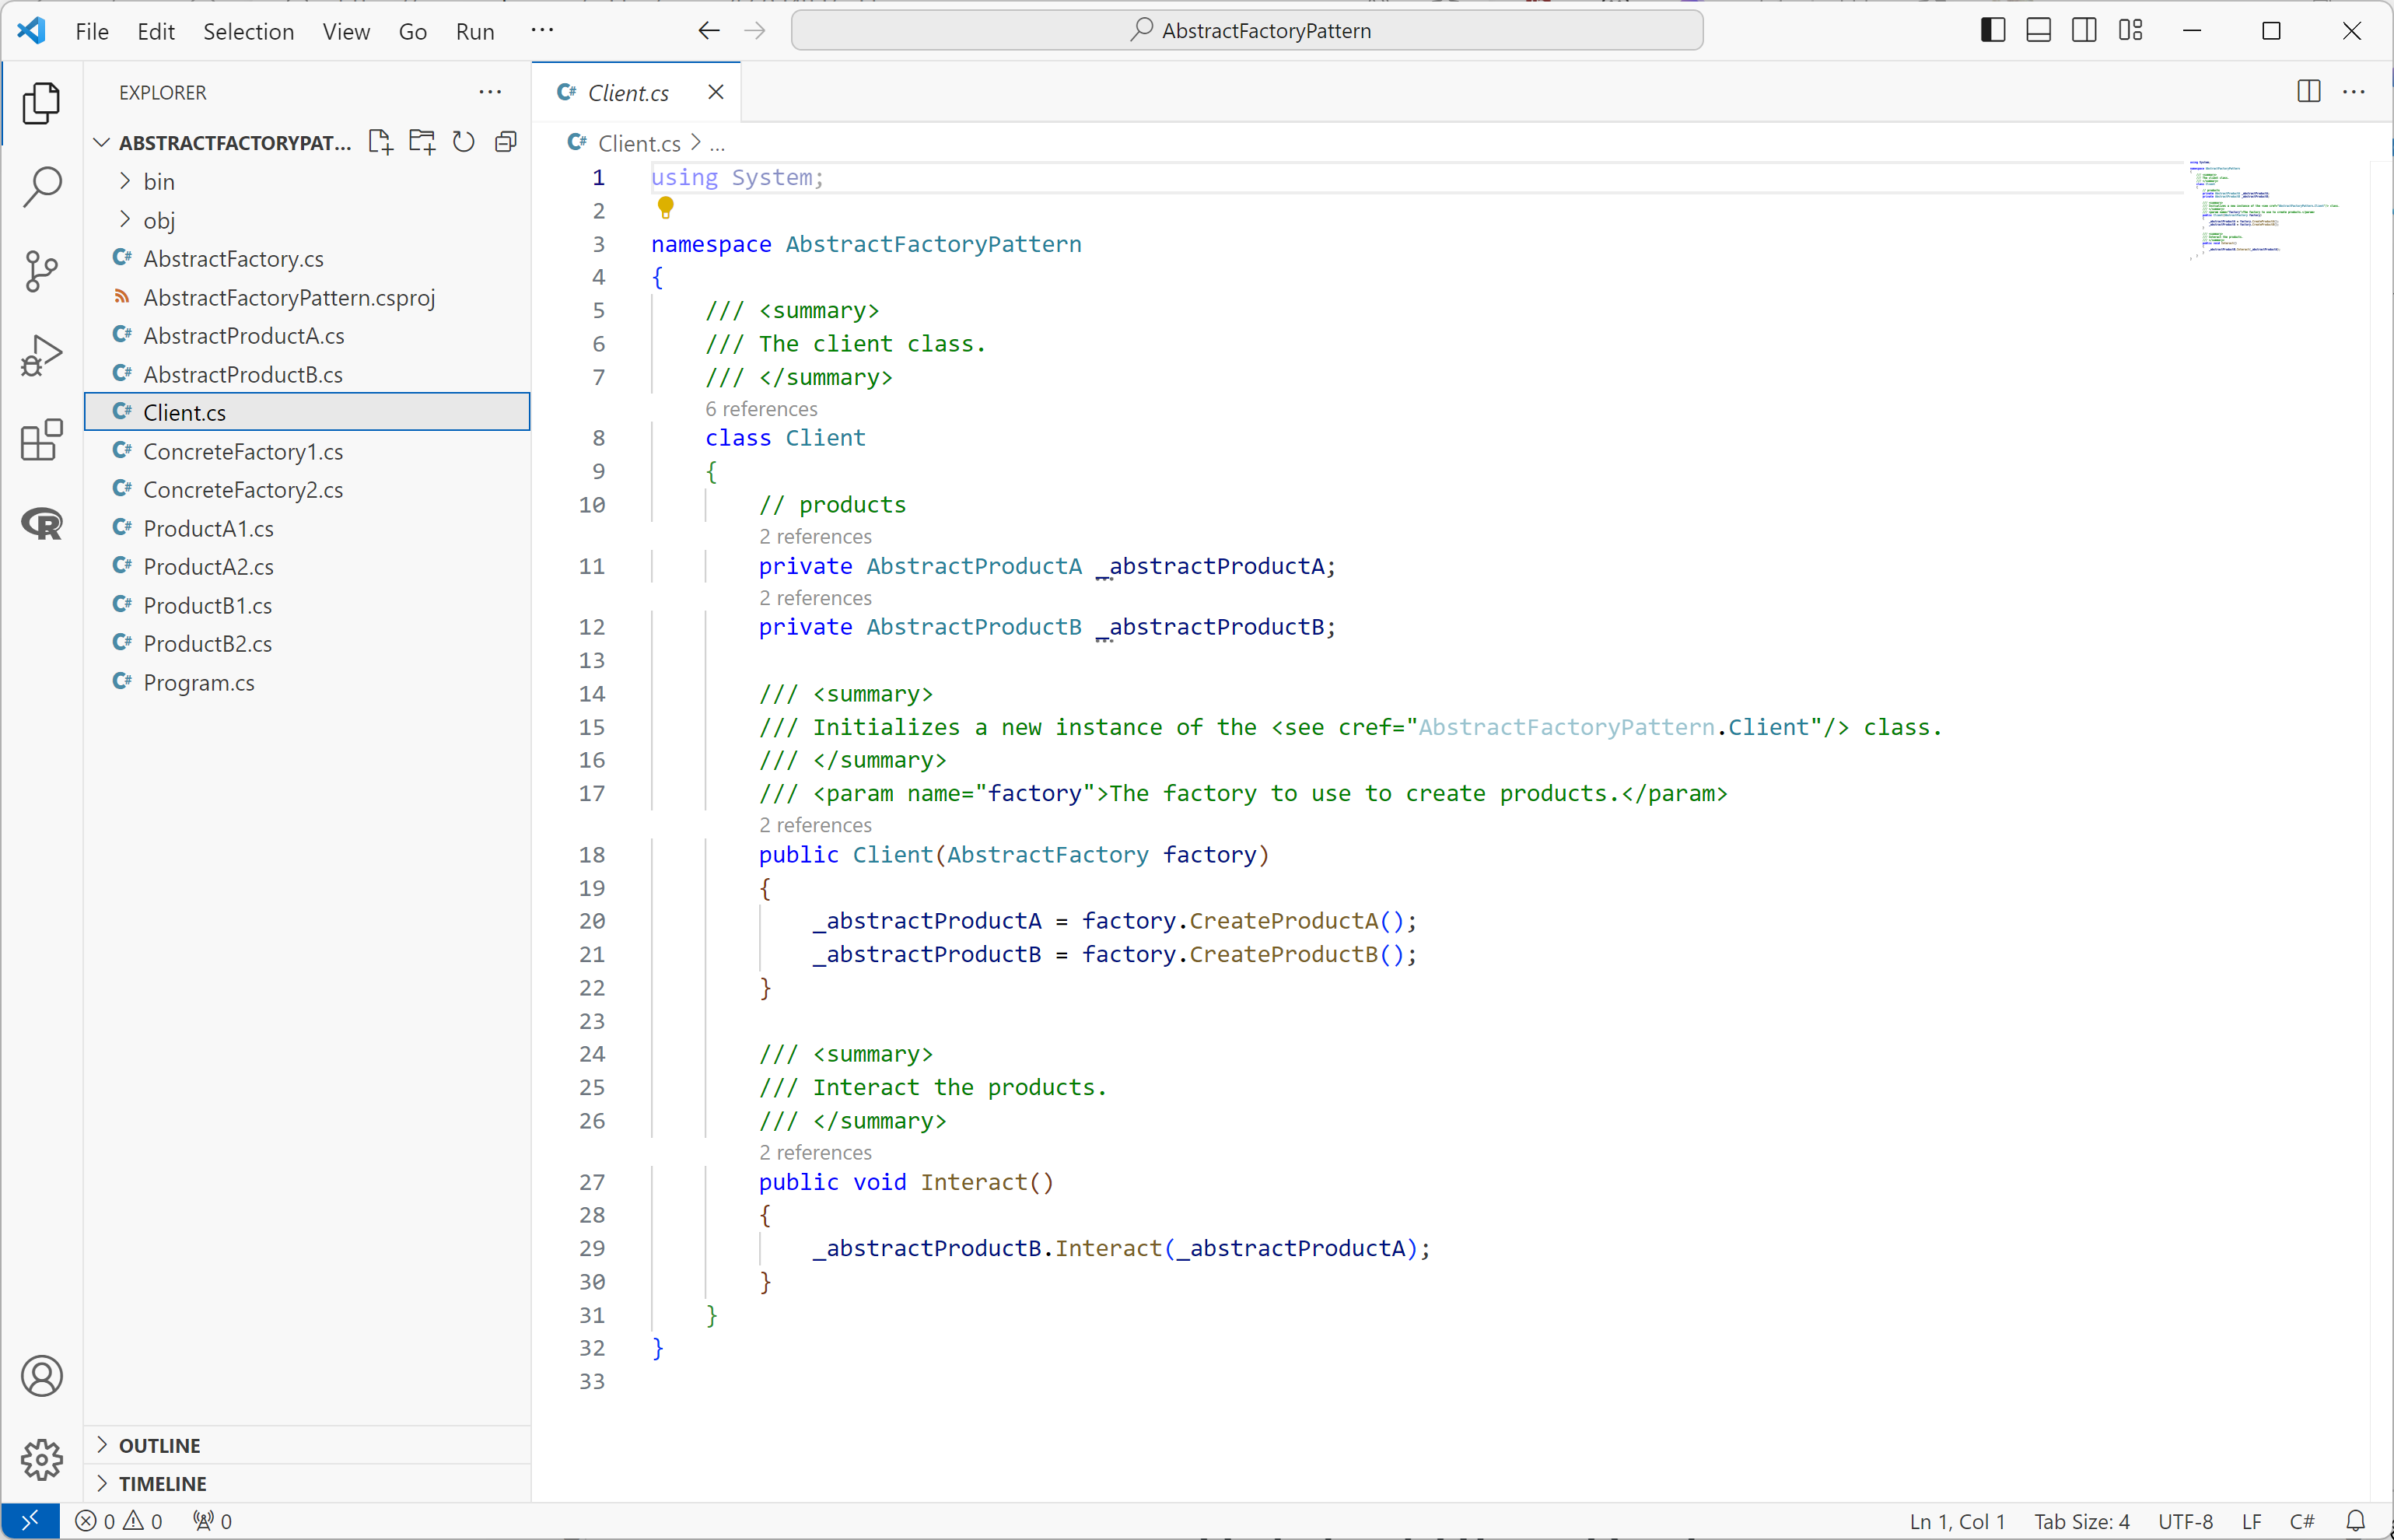Open the Search view
The height and width of the screenshot is (1540, 2394).
(41, 186)
